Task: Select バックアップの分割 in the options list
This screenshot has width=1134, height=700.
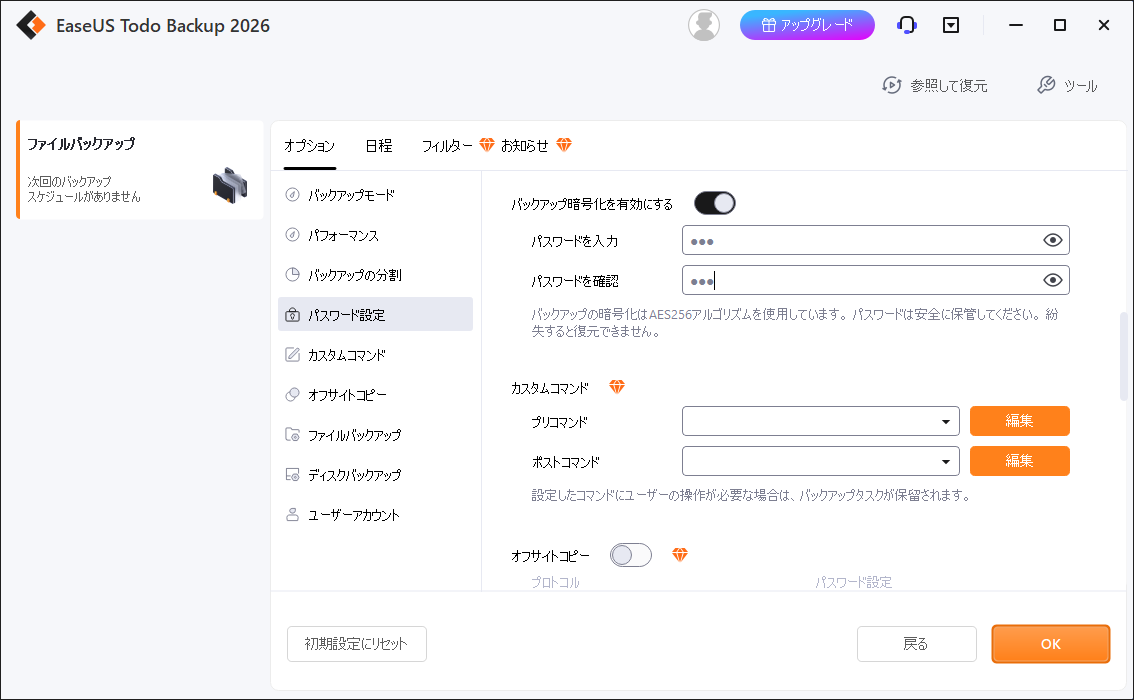Action: 375,274
